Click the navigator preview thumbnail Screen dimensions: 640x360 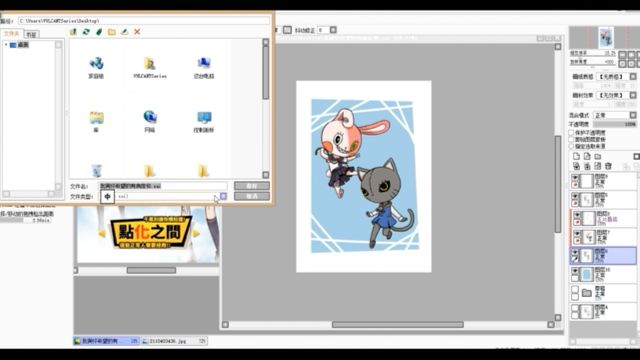[x=606, y=38]
